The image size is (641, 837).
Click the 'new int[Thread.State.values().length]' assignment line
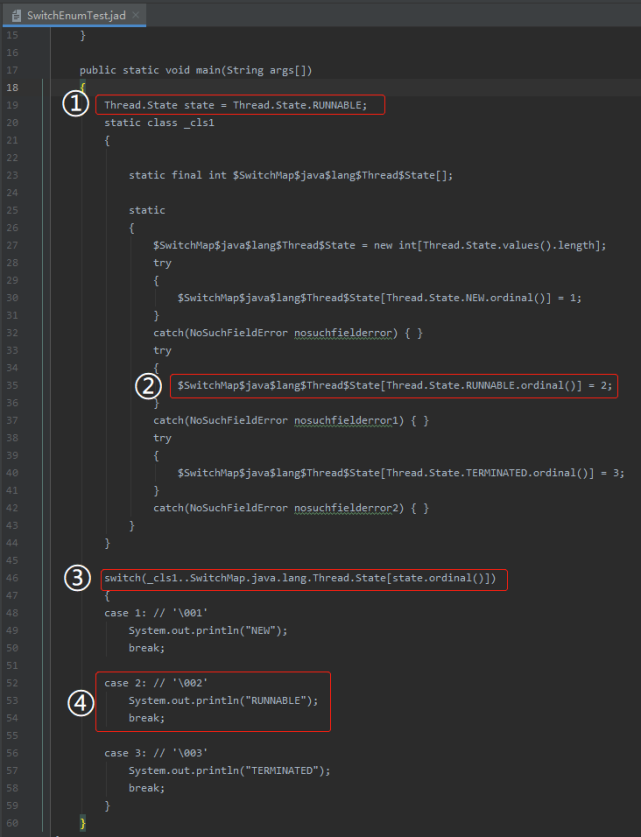tap(379, 246)
